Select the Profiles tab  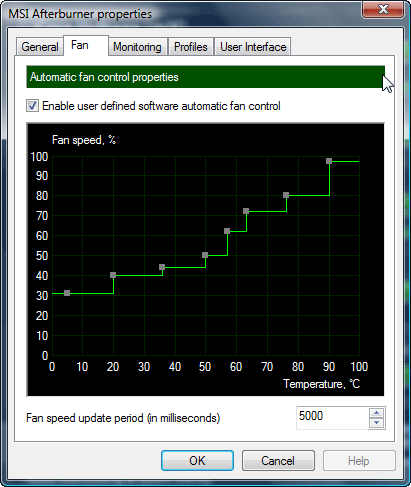(191, 47)
